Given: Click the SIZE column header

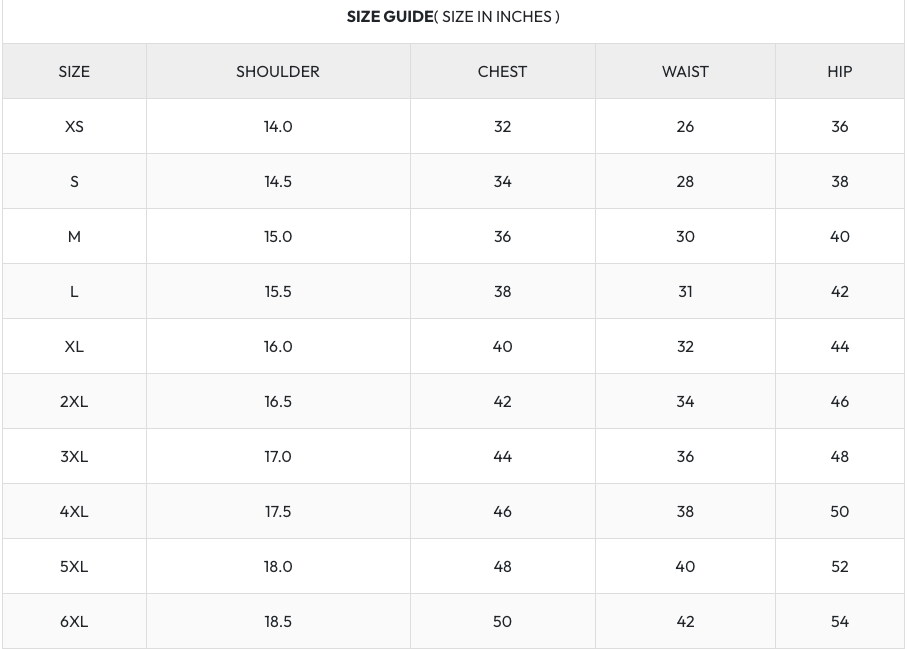Looking at the screenshot, I should (x=74, y=72).
